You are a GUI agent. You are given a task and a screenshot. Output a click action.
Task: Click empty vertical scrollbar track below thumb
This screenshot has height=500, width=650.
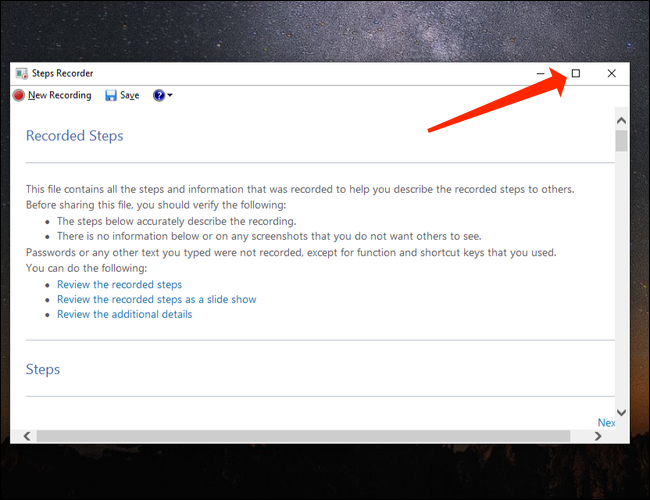pyautogui.click(x=622, y=280)
